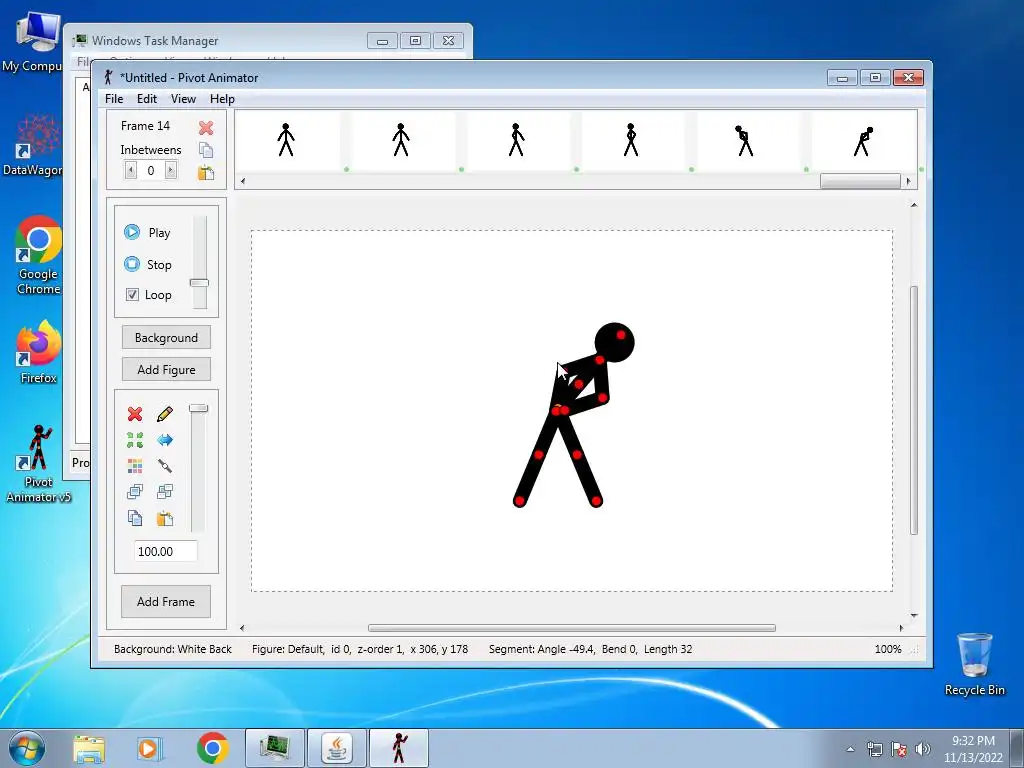The height and width of the screenshot is (768, 1024).
Task: Click timeline scrollbar right arrow
Action: [x=908, y=181]
